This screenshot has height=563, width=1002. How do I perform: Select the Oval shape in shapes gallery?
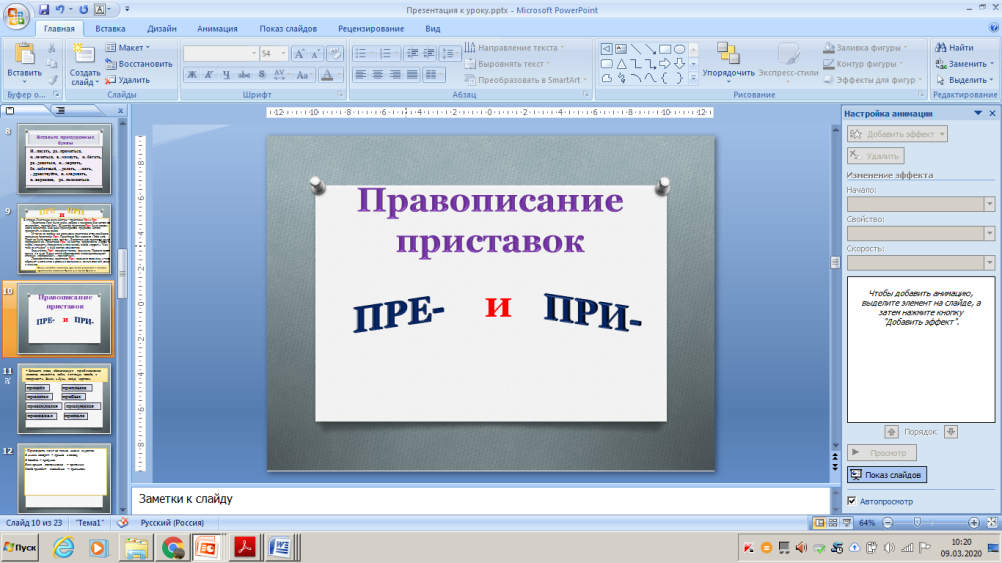pos(679,49)
